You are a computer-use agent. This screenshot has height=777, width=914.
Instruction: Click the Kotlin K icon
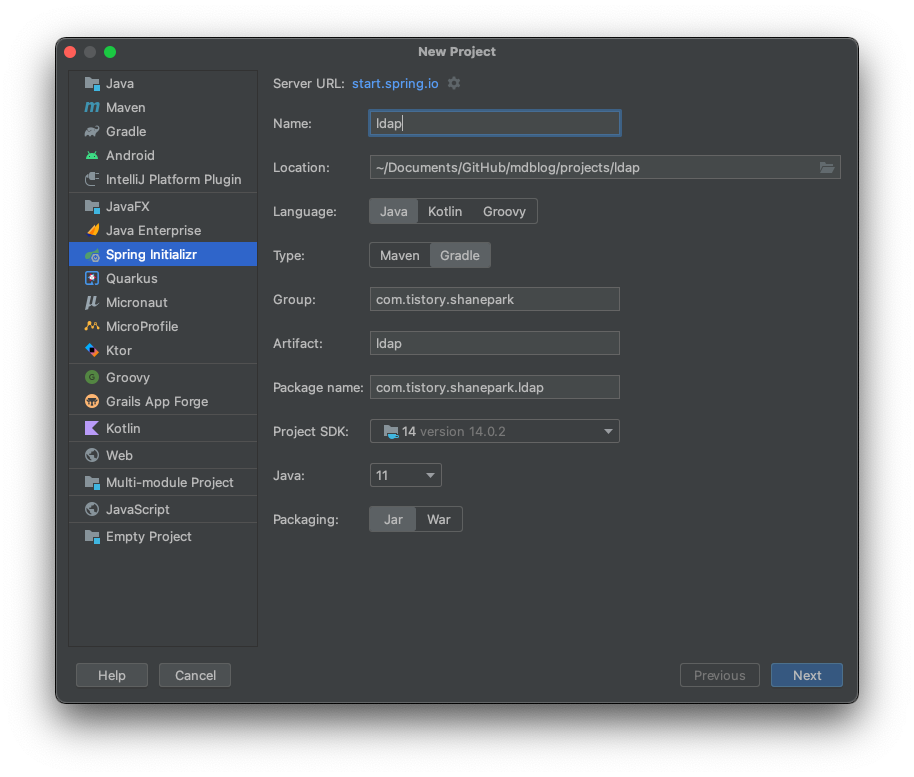pos(92,428)
